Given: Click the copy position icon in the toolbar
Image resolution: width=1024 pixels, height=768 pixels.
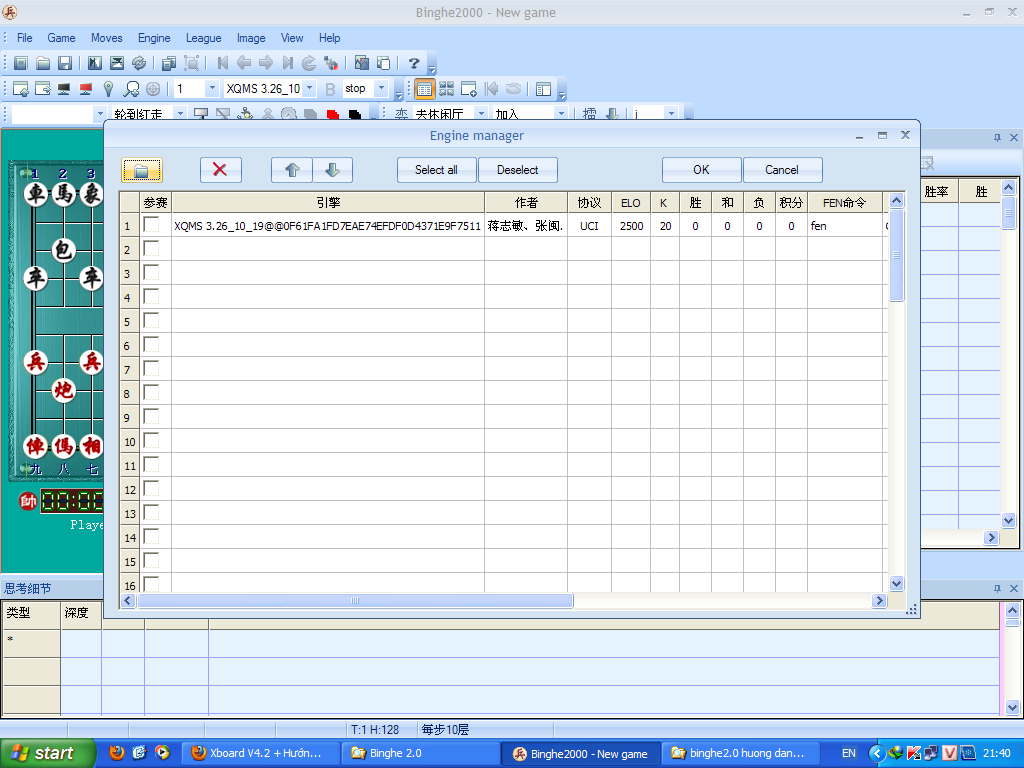Looking at the screenshot, I should click(168, 63).
